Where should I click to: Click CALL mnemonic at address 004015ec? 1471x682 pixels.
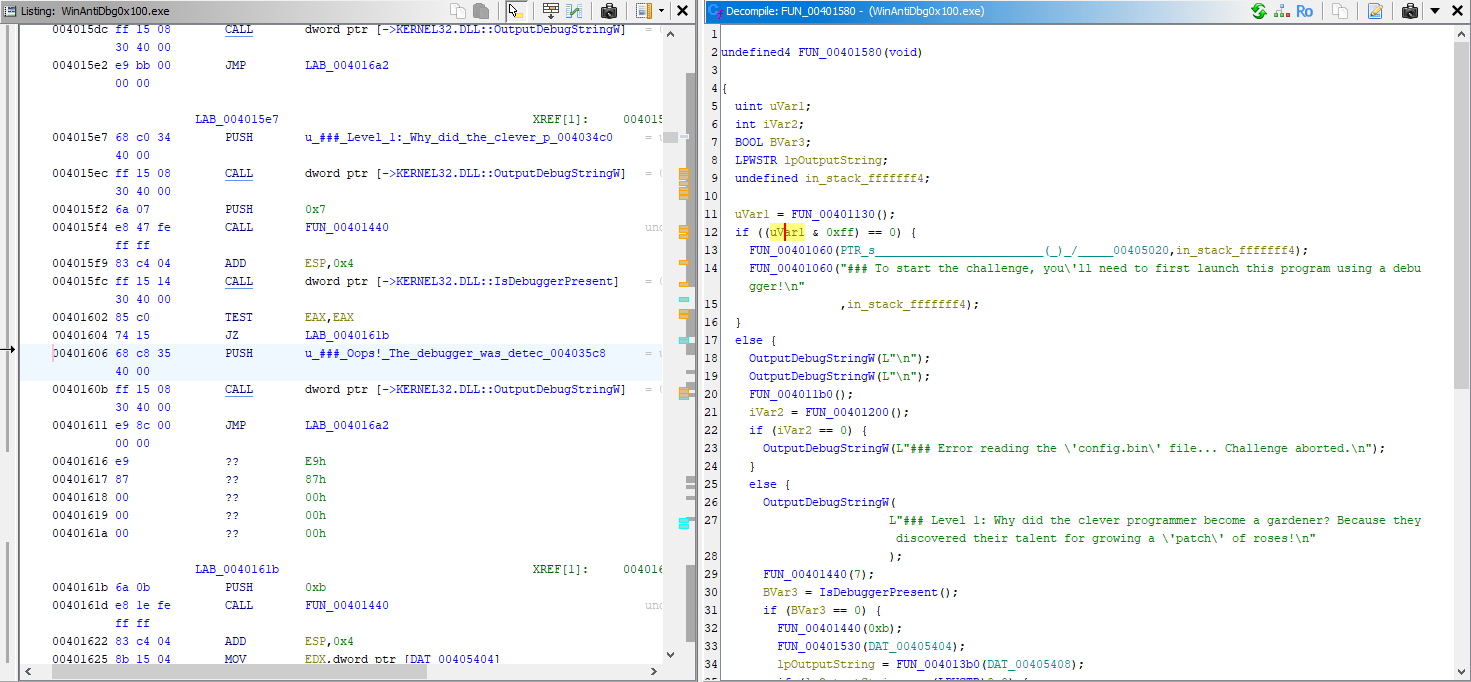tap(239, 173)
